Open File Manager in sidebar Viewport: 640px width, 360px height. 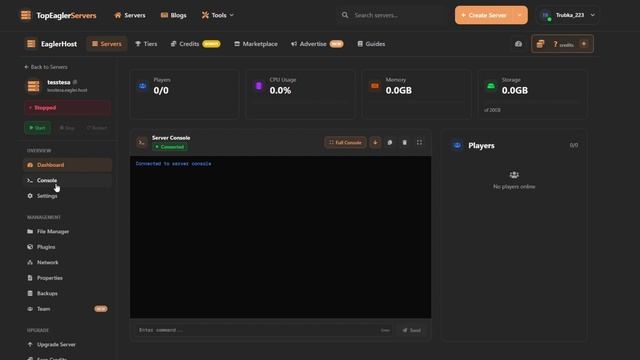click(x=67, y=231)
